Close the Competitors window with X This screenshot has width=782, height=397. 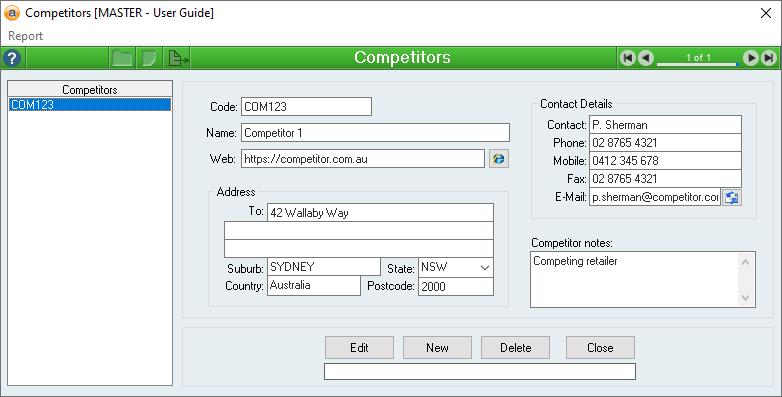click(766, 13)
